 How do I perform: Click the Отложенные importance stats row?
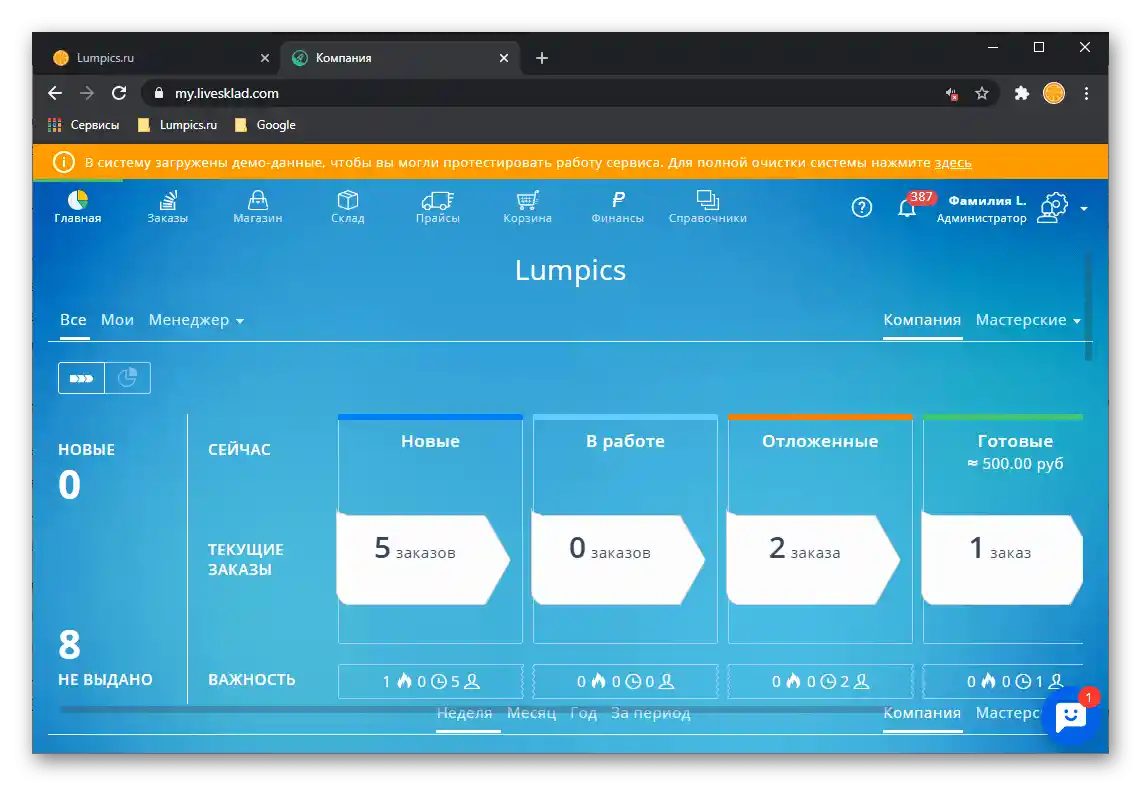pyautogui.click(x=821, y=681)
